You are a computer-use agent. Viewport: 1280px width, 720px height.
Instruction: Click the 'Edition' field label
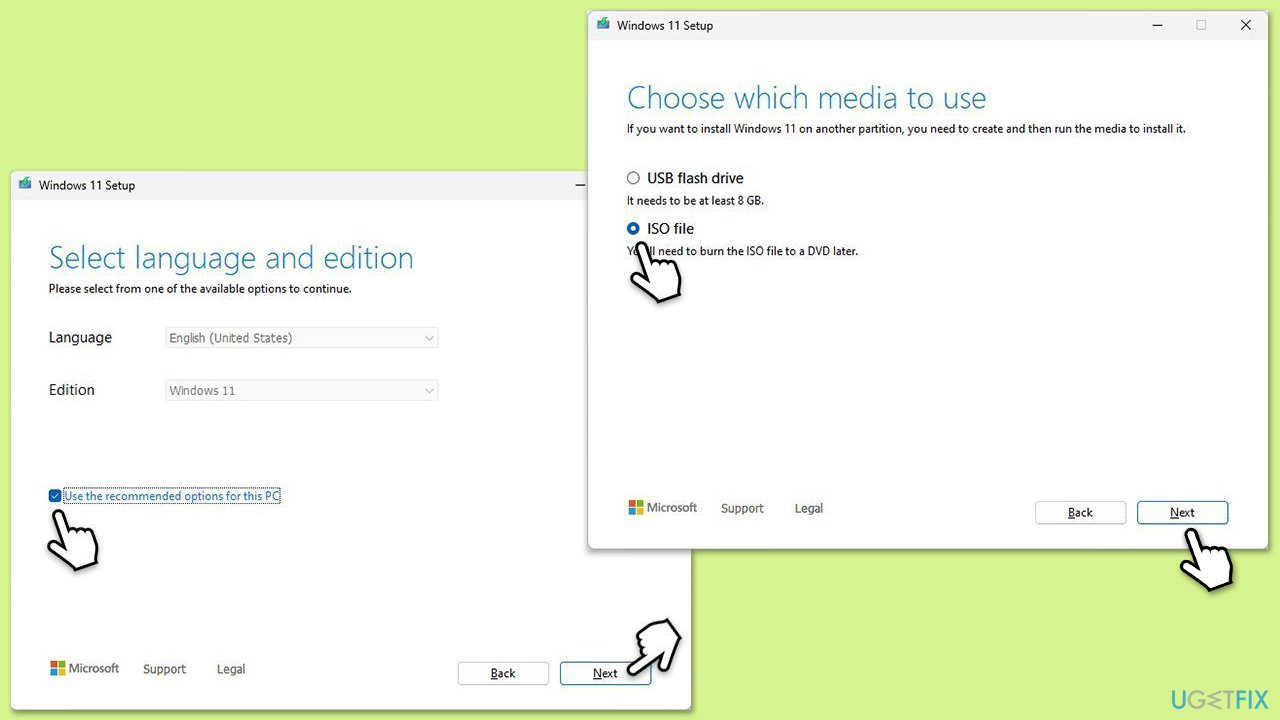[x=72, y=390]
